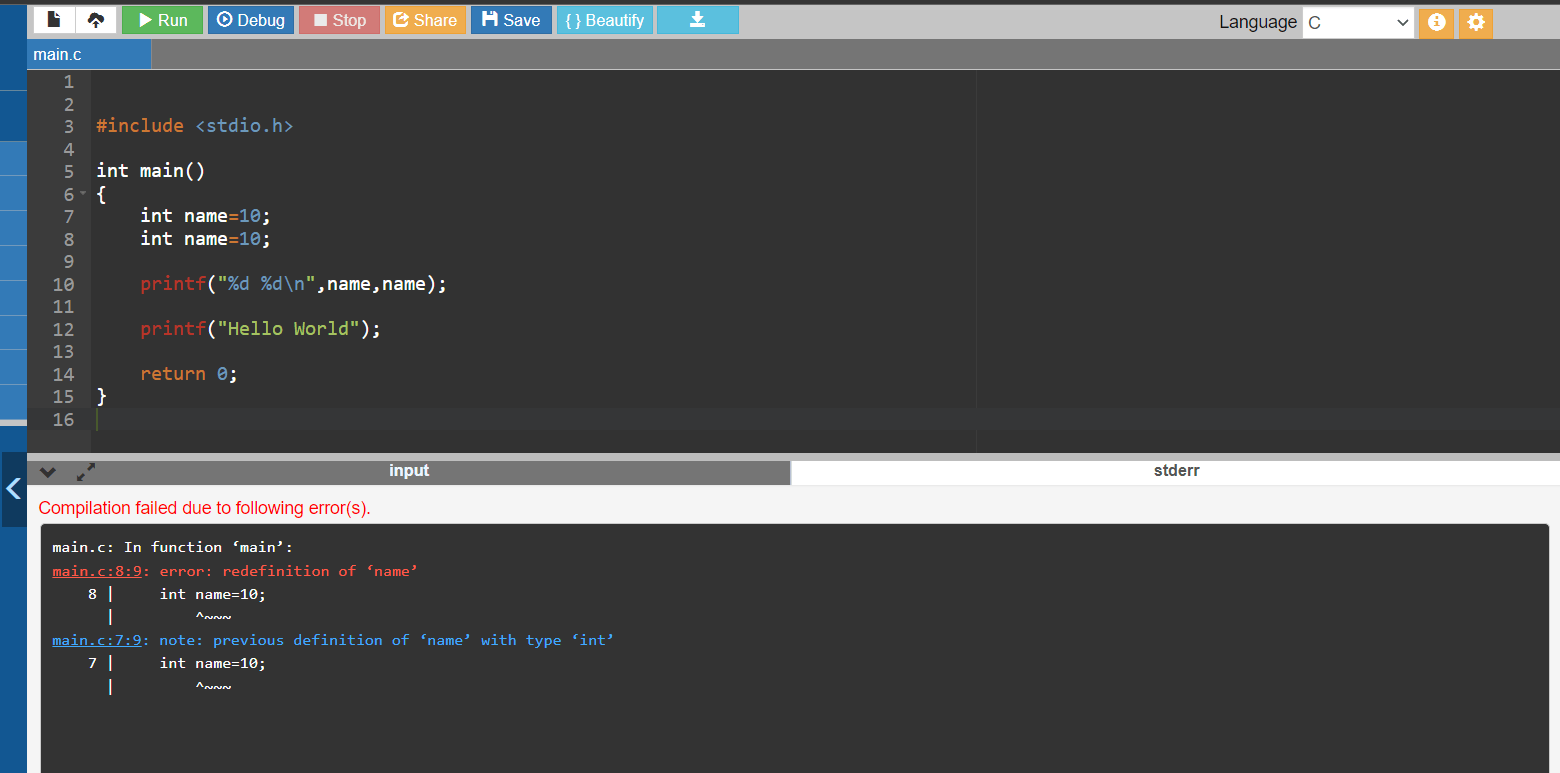
Task: Click the #include <stdio.h> line
Action: click(x=195, y=126)
